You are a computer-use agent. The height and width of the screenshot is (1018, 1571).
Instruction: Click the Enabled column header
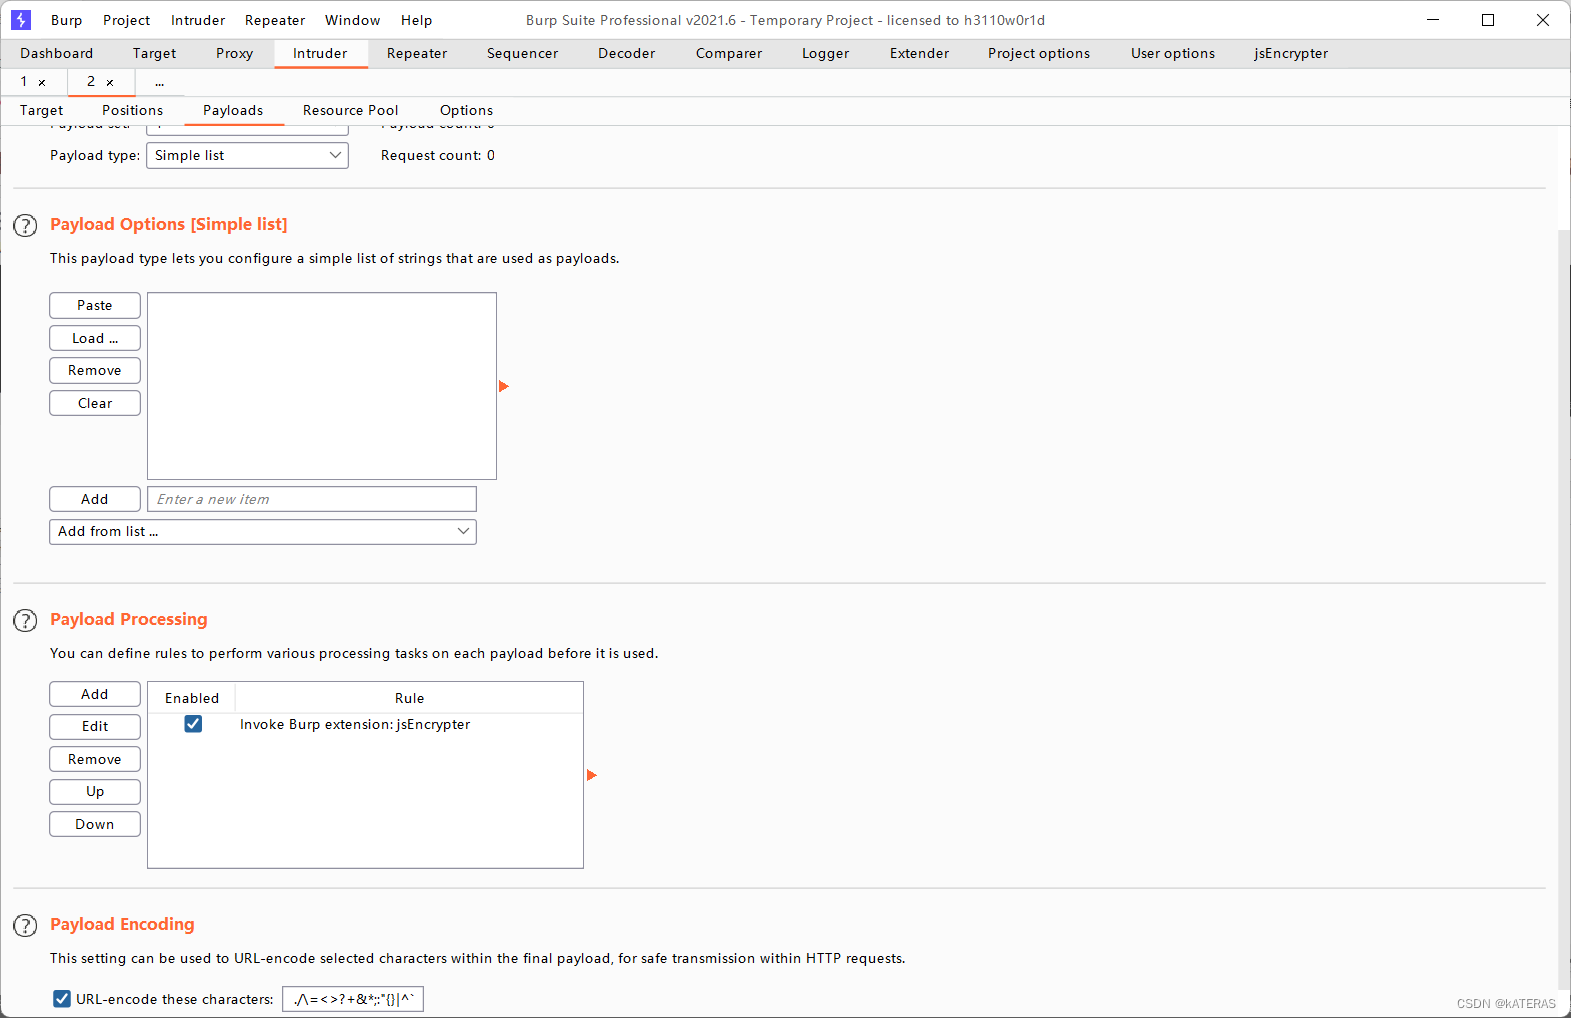click(x=192, y=698)
